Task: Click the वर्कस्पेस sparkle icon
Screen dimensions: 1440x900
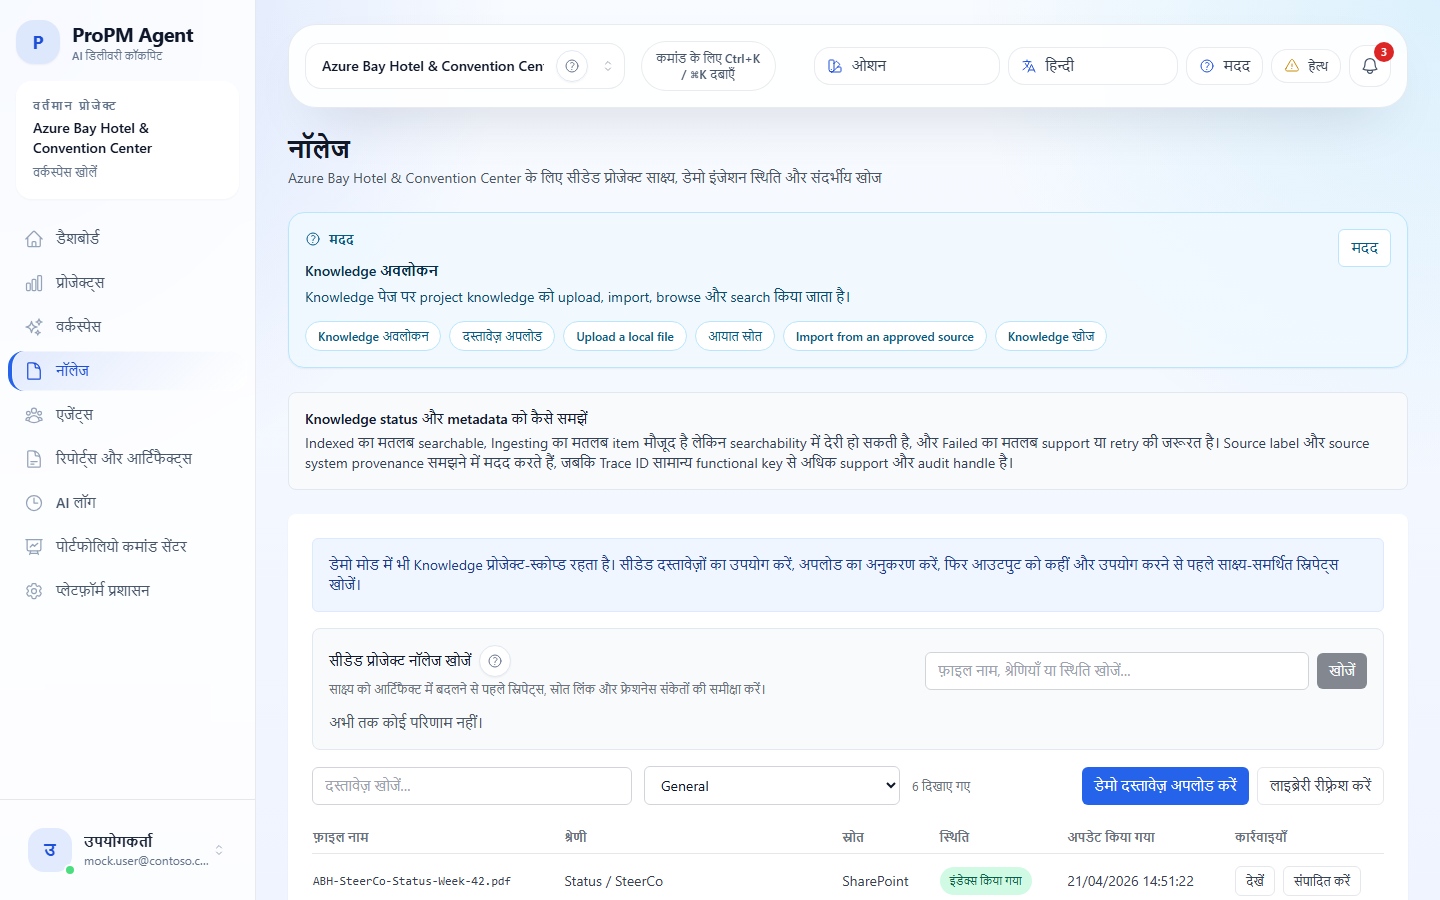Action: click(x=34, y=327)
